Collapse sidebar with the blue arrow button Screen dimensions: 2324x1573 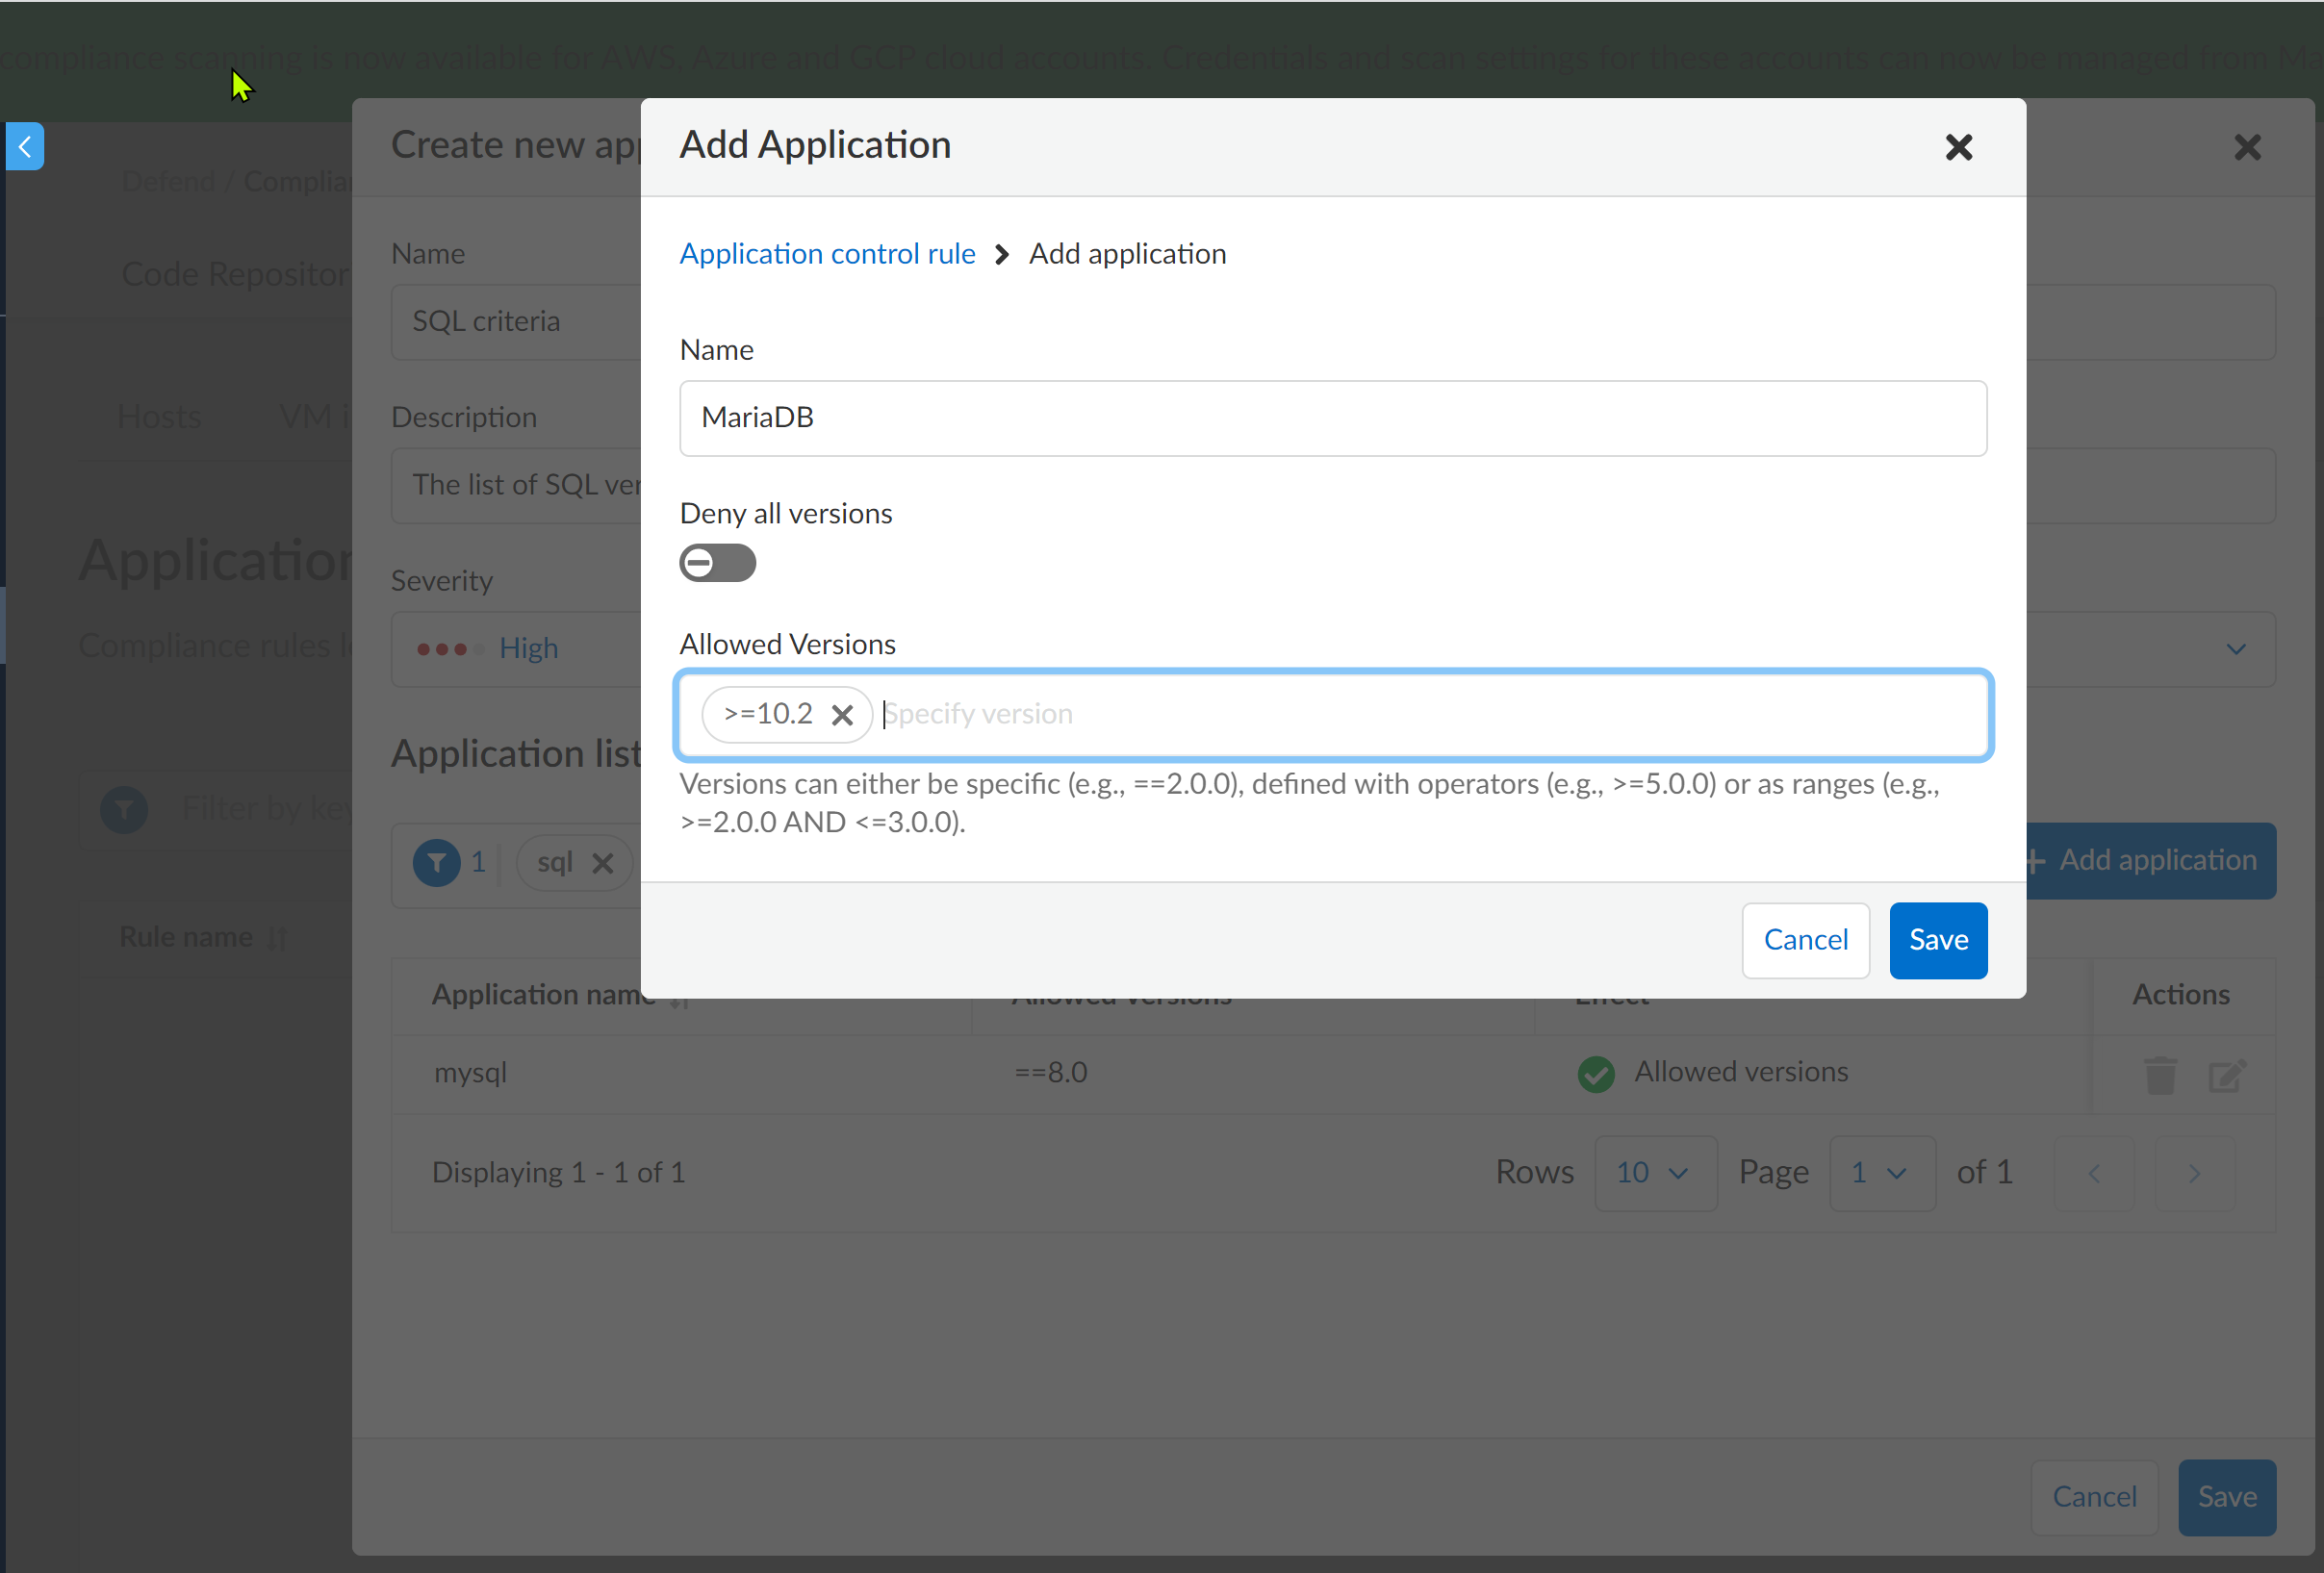(x=24, y=147)
